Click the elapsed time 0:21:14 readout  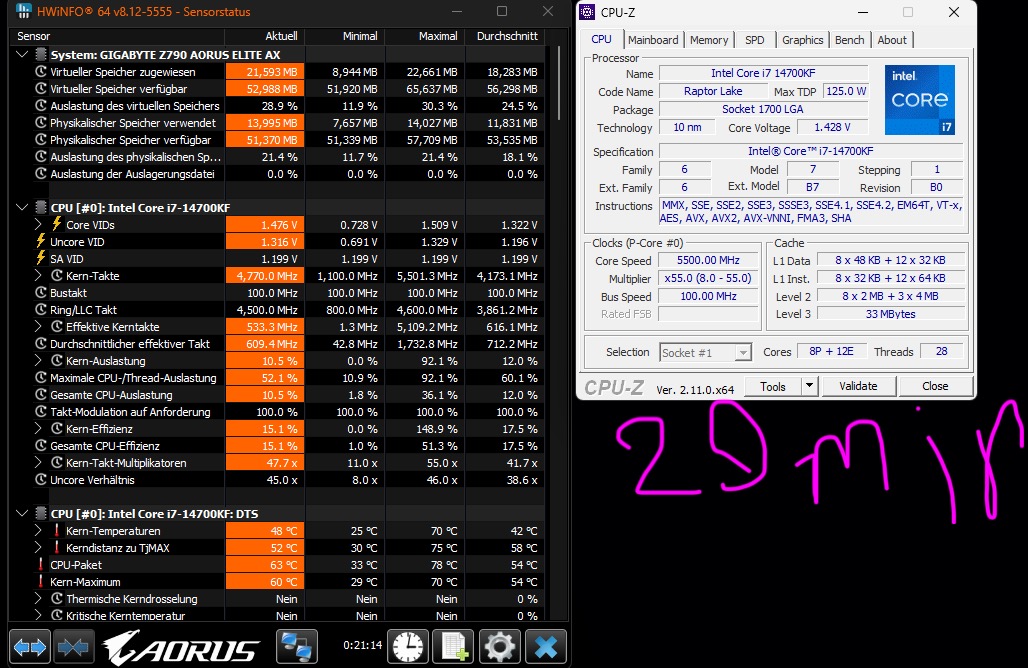pyautogui.click(x=363, y=645)
